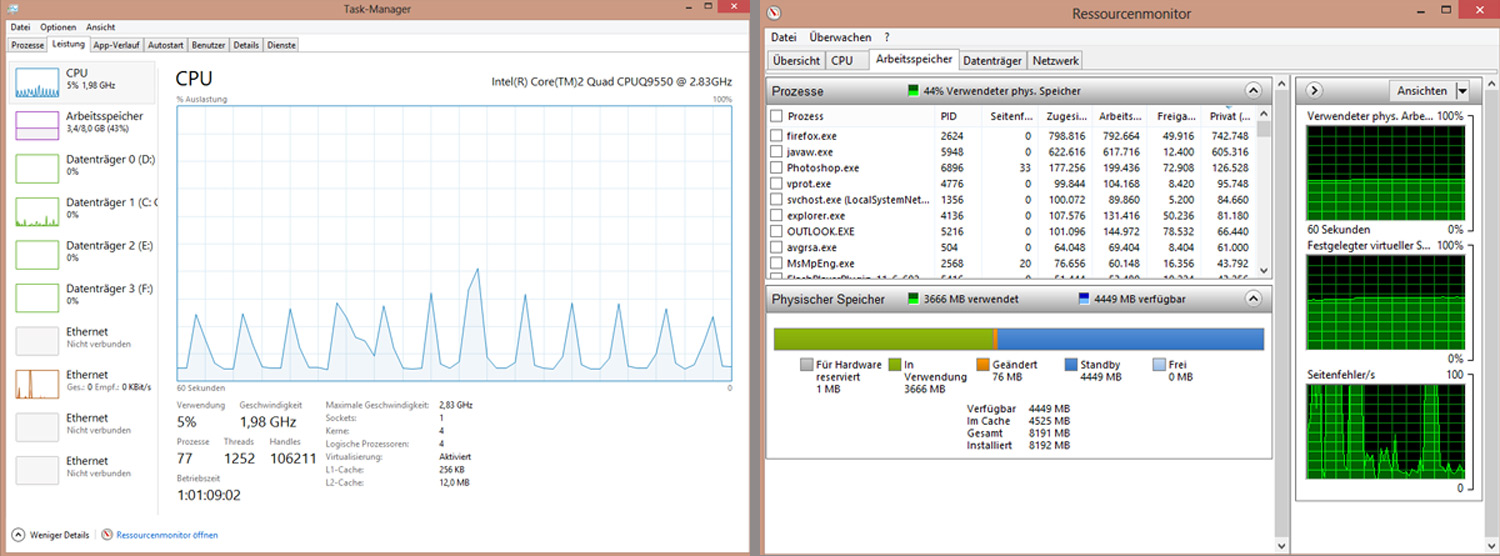Switch to App-Verlauf tab

(x=116, y=45)
